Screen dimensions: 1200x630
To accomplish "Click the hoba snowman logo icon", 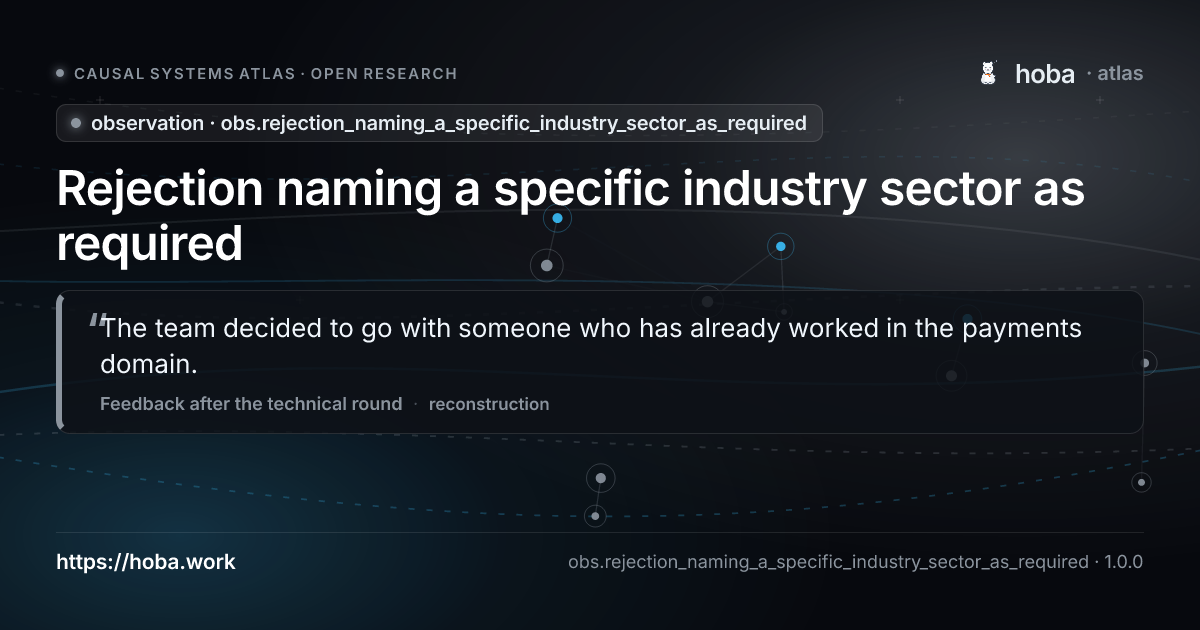I will click(x=988, y=73).
